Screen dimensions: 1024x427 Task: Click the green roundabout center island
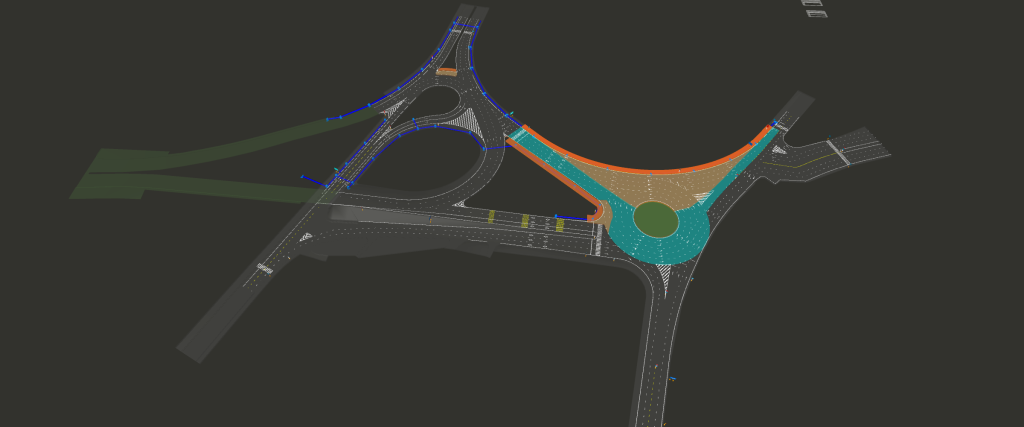[x=655, y=218]
